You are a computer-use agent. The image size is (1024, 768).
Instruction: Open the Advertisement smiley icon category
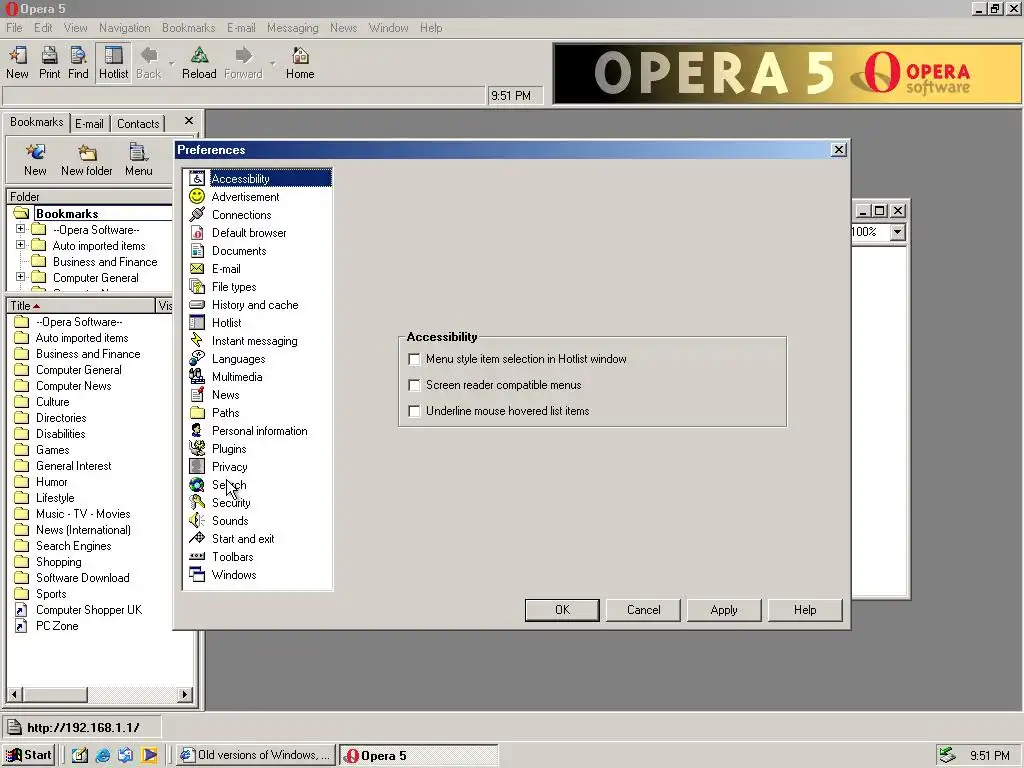(x=197, y=197)
